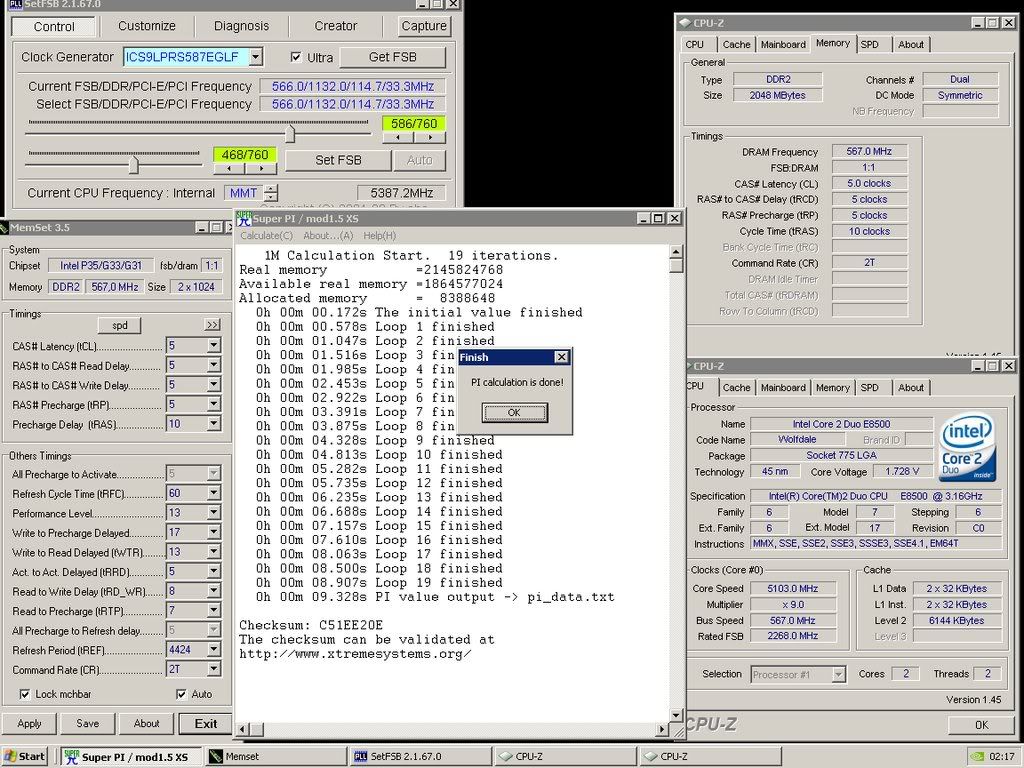Screen dimensions: 1024x768
Task: Click the system tray NVIDIA icon
Action: (x=978, y=756)
